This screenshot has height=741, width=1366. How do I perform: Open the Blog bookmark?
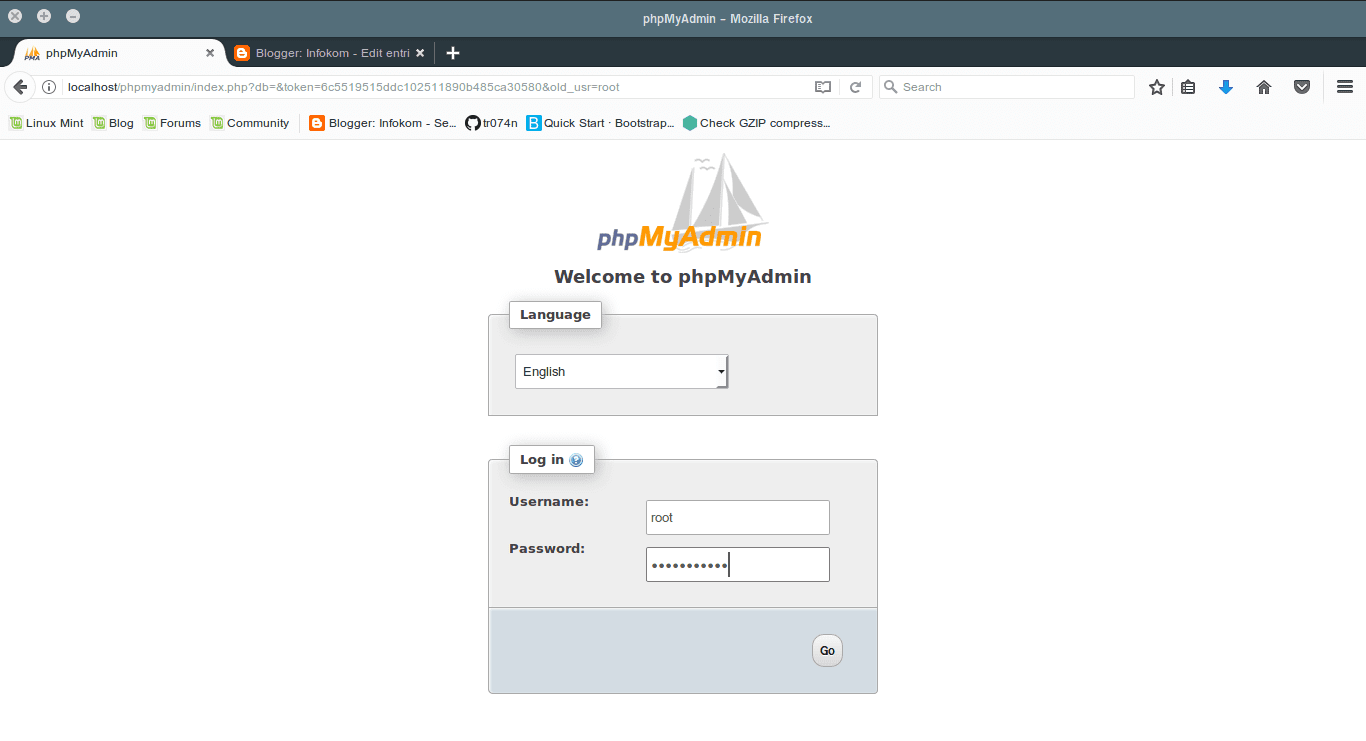point(113,123)
